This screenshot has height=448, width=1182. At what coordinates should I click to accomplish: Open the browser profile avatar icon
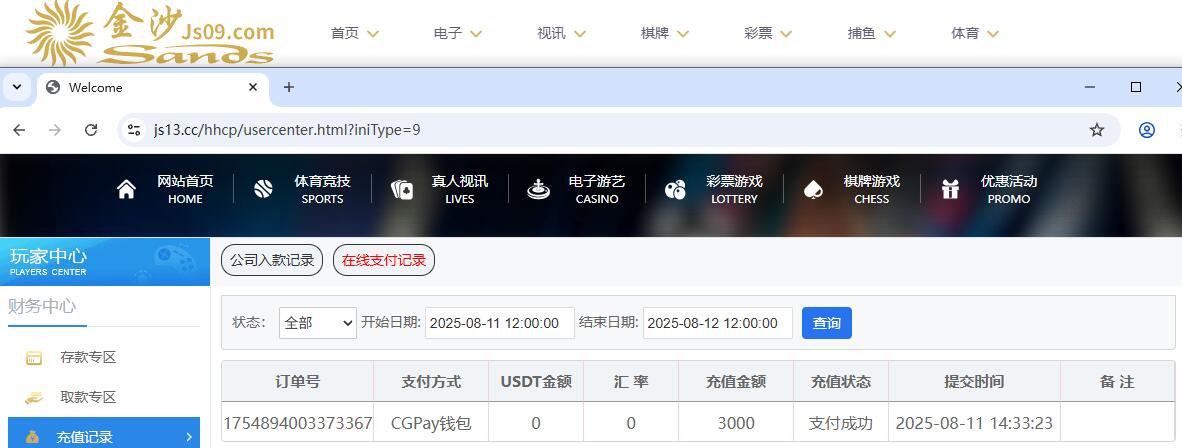(1147, 130)
